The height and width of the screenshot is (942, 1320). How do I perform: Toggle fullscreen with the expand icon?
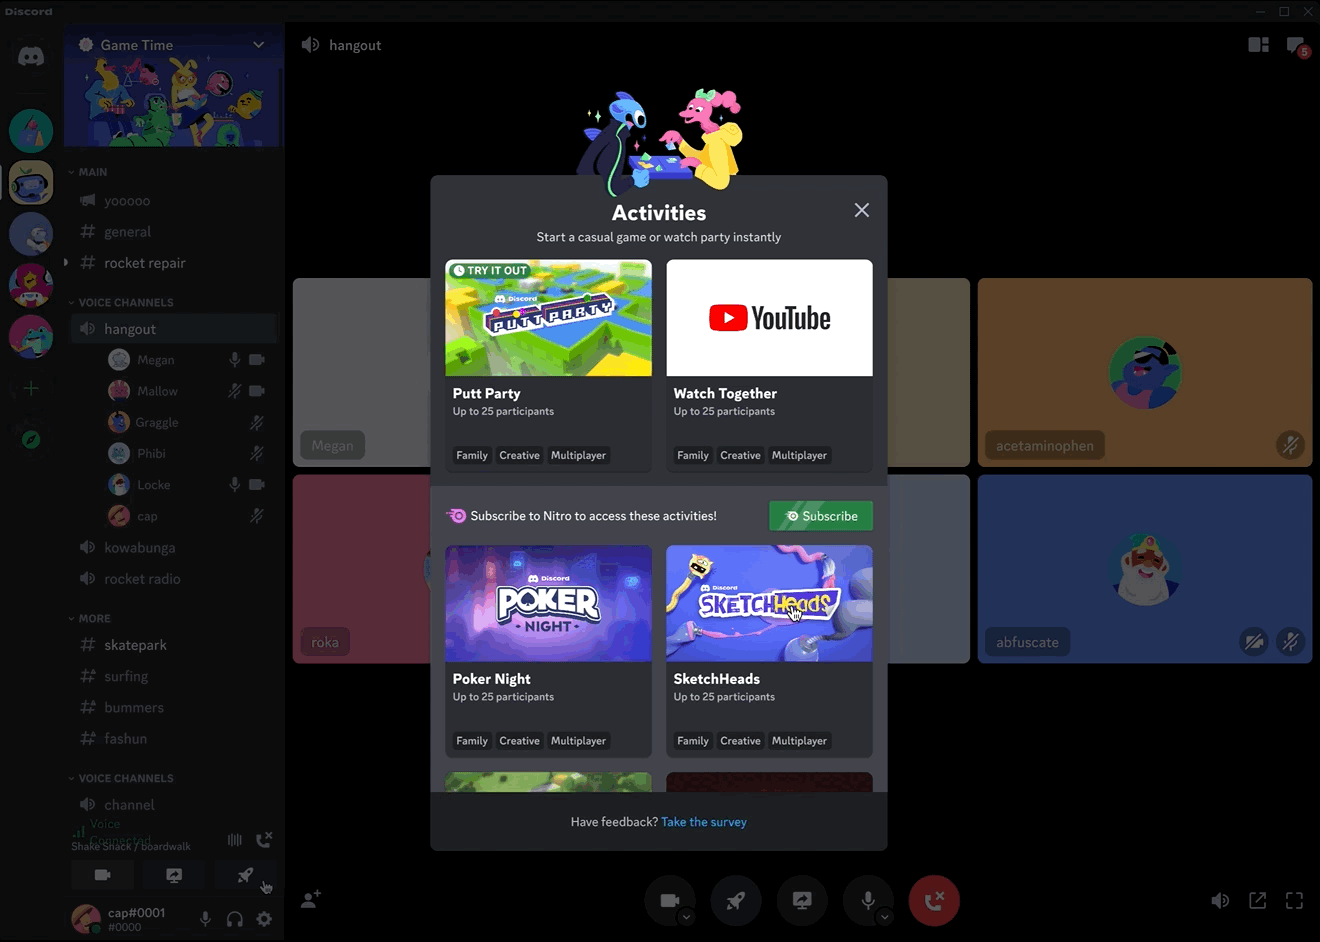(1294, 900)
